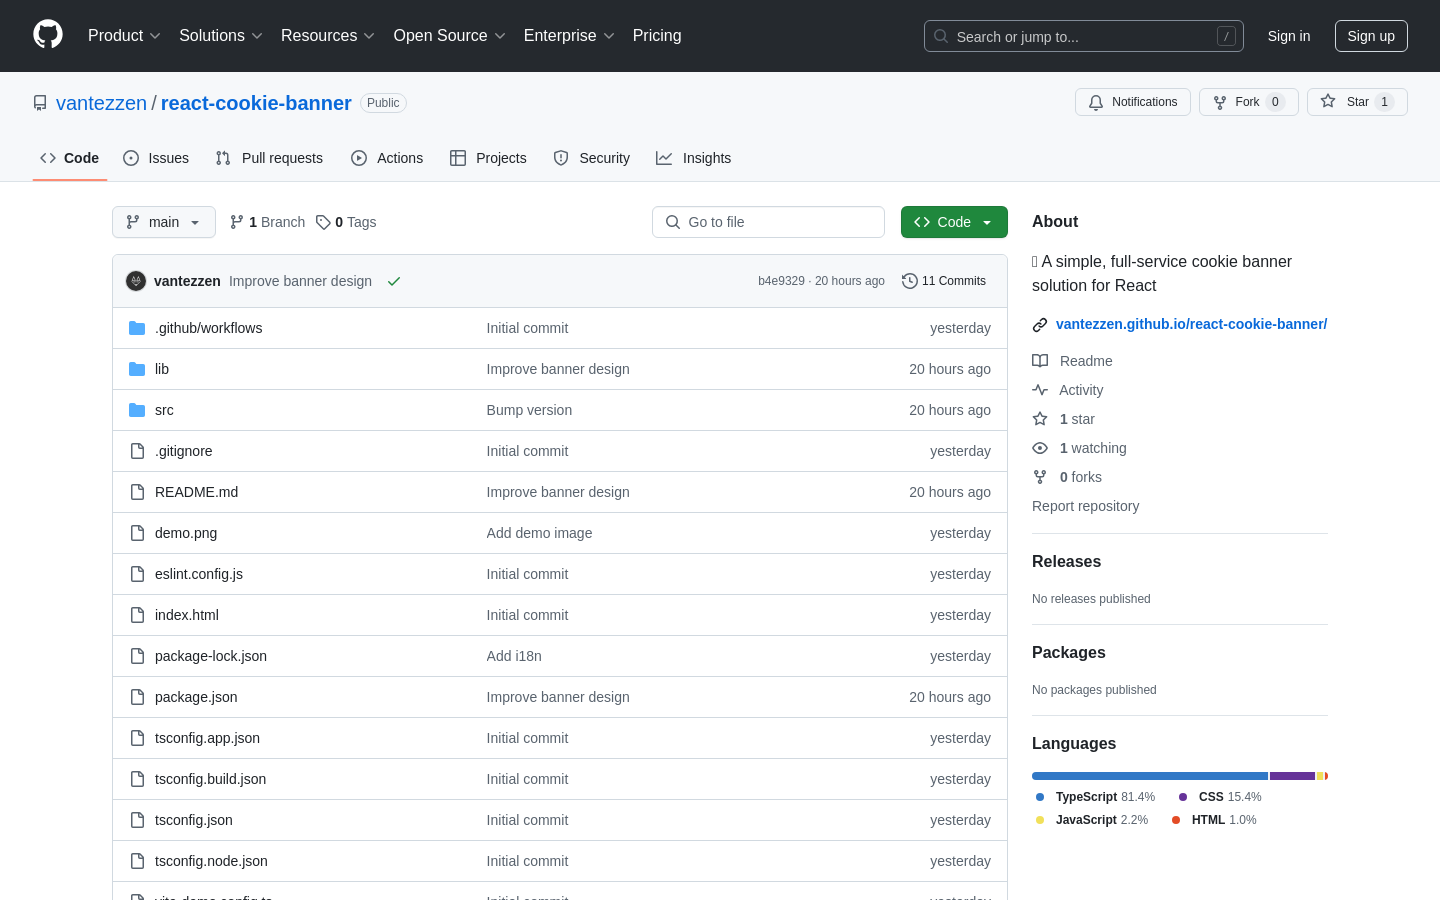View 11 Commits history
The width and height of the screenshot is (1440, 900).
(x=944, y=281)
